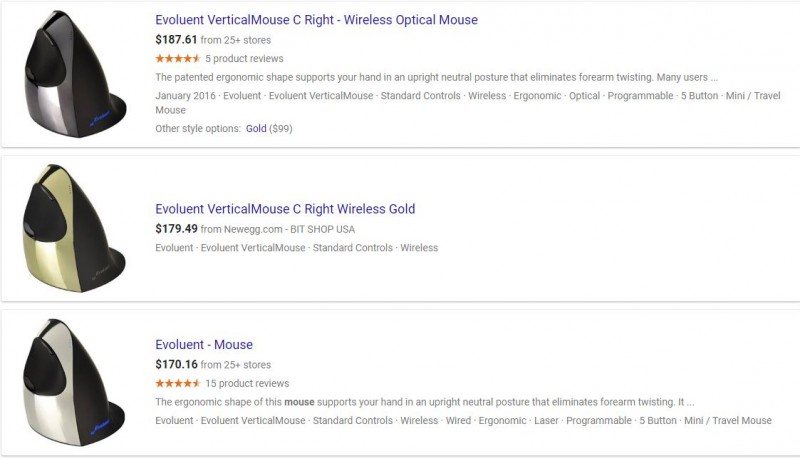Open Evoluent VerticalMouse C Right Wireless Gold link
This screenshot has height=459, width=800.
(285, 209)
